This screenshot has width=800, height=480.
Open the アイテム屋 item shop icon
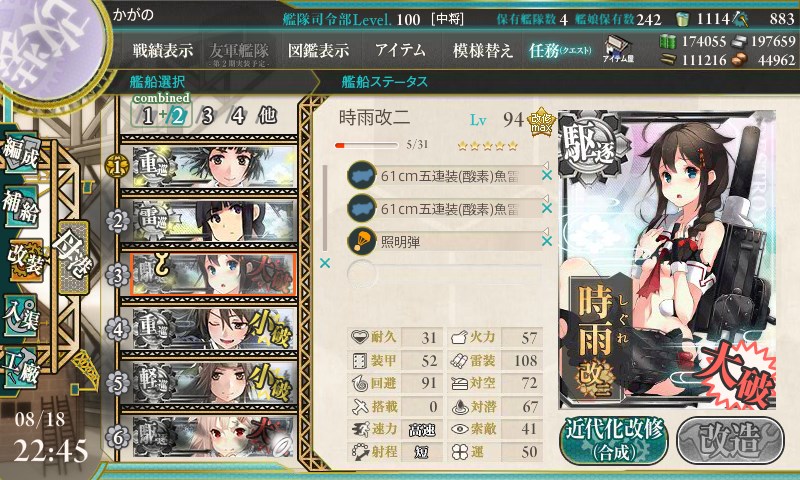[618, 49]
